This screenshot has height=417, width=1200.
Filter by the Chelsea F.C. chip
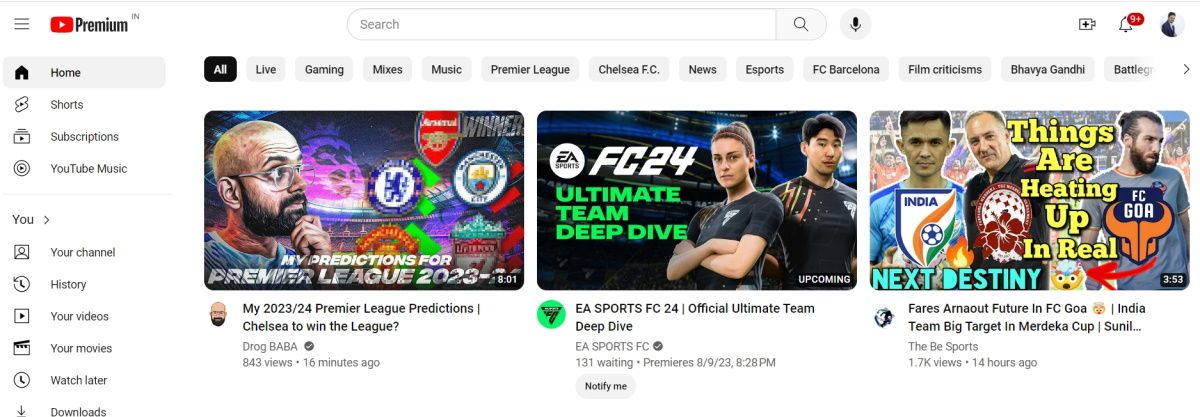[629, 69]
